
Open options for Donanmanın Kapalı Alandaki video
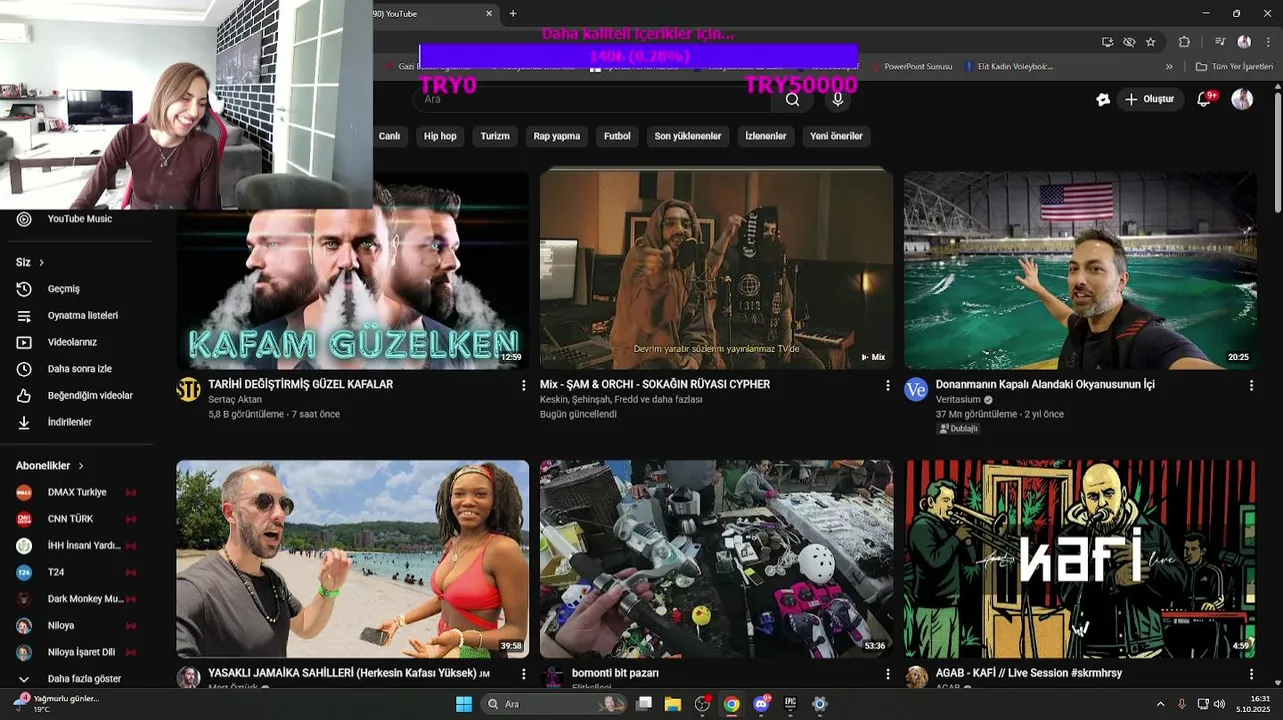(x=1251, y=385)
